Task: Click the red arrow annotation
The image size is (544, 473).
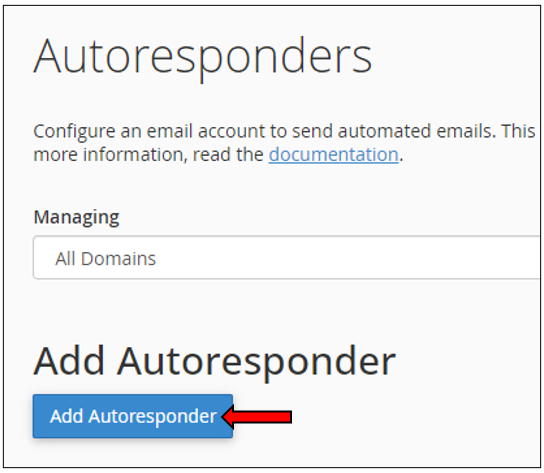Action: pos(257,416)
